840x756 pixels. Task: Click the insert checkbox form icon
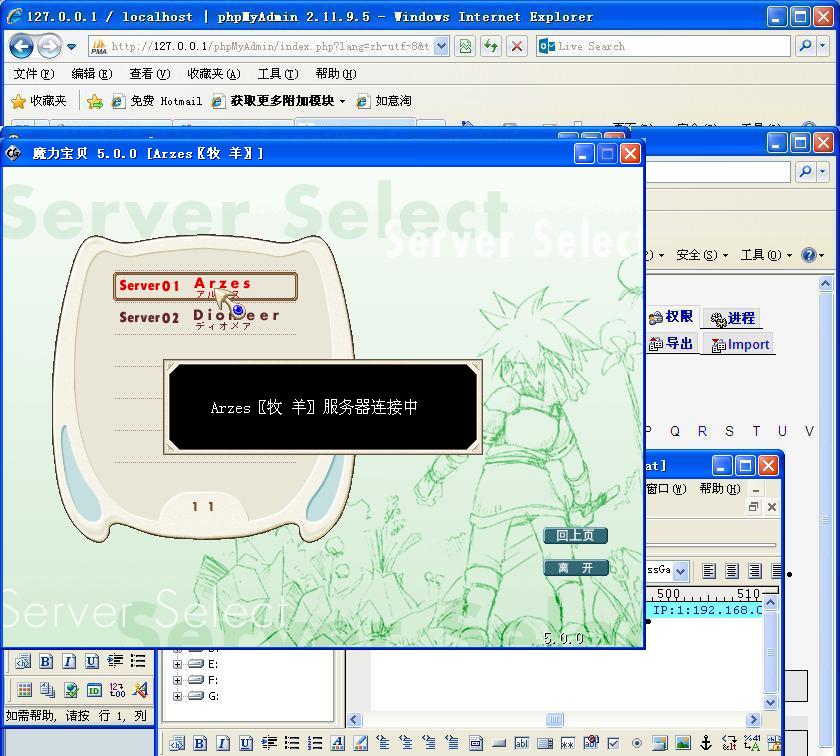[x=613, y=743]
